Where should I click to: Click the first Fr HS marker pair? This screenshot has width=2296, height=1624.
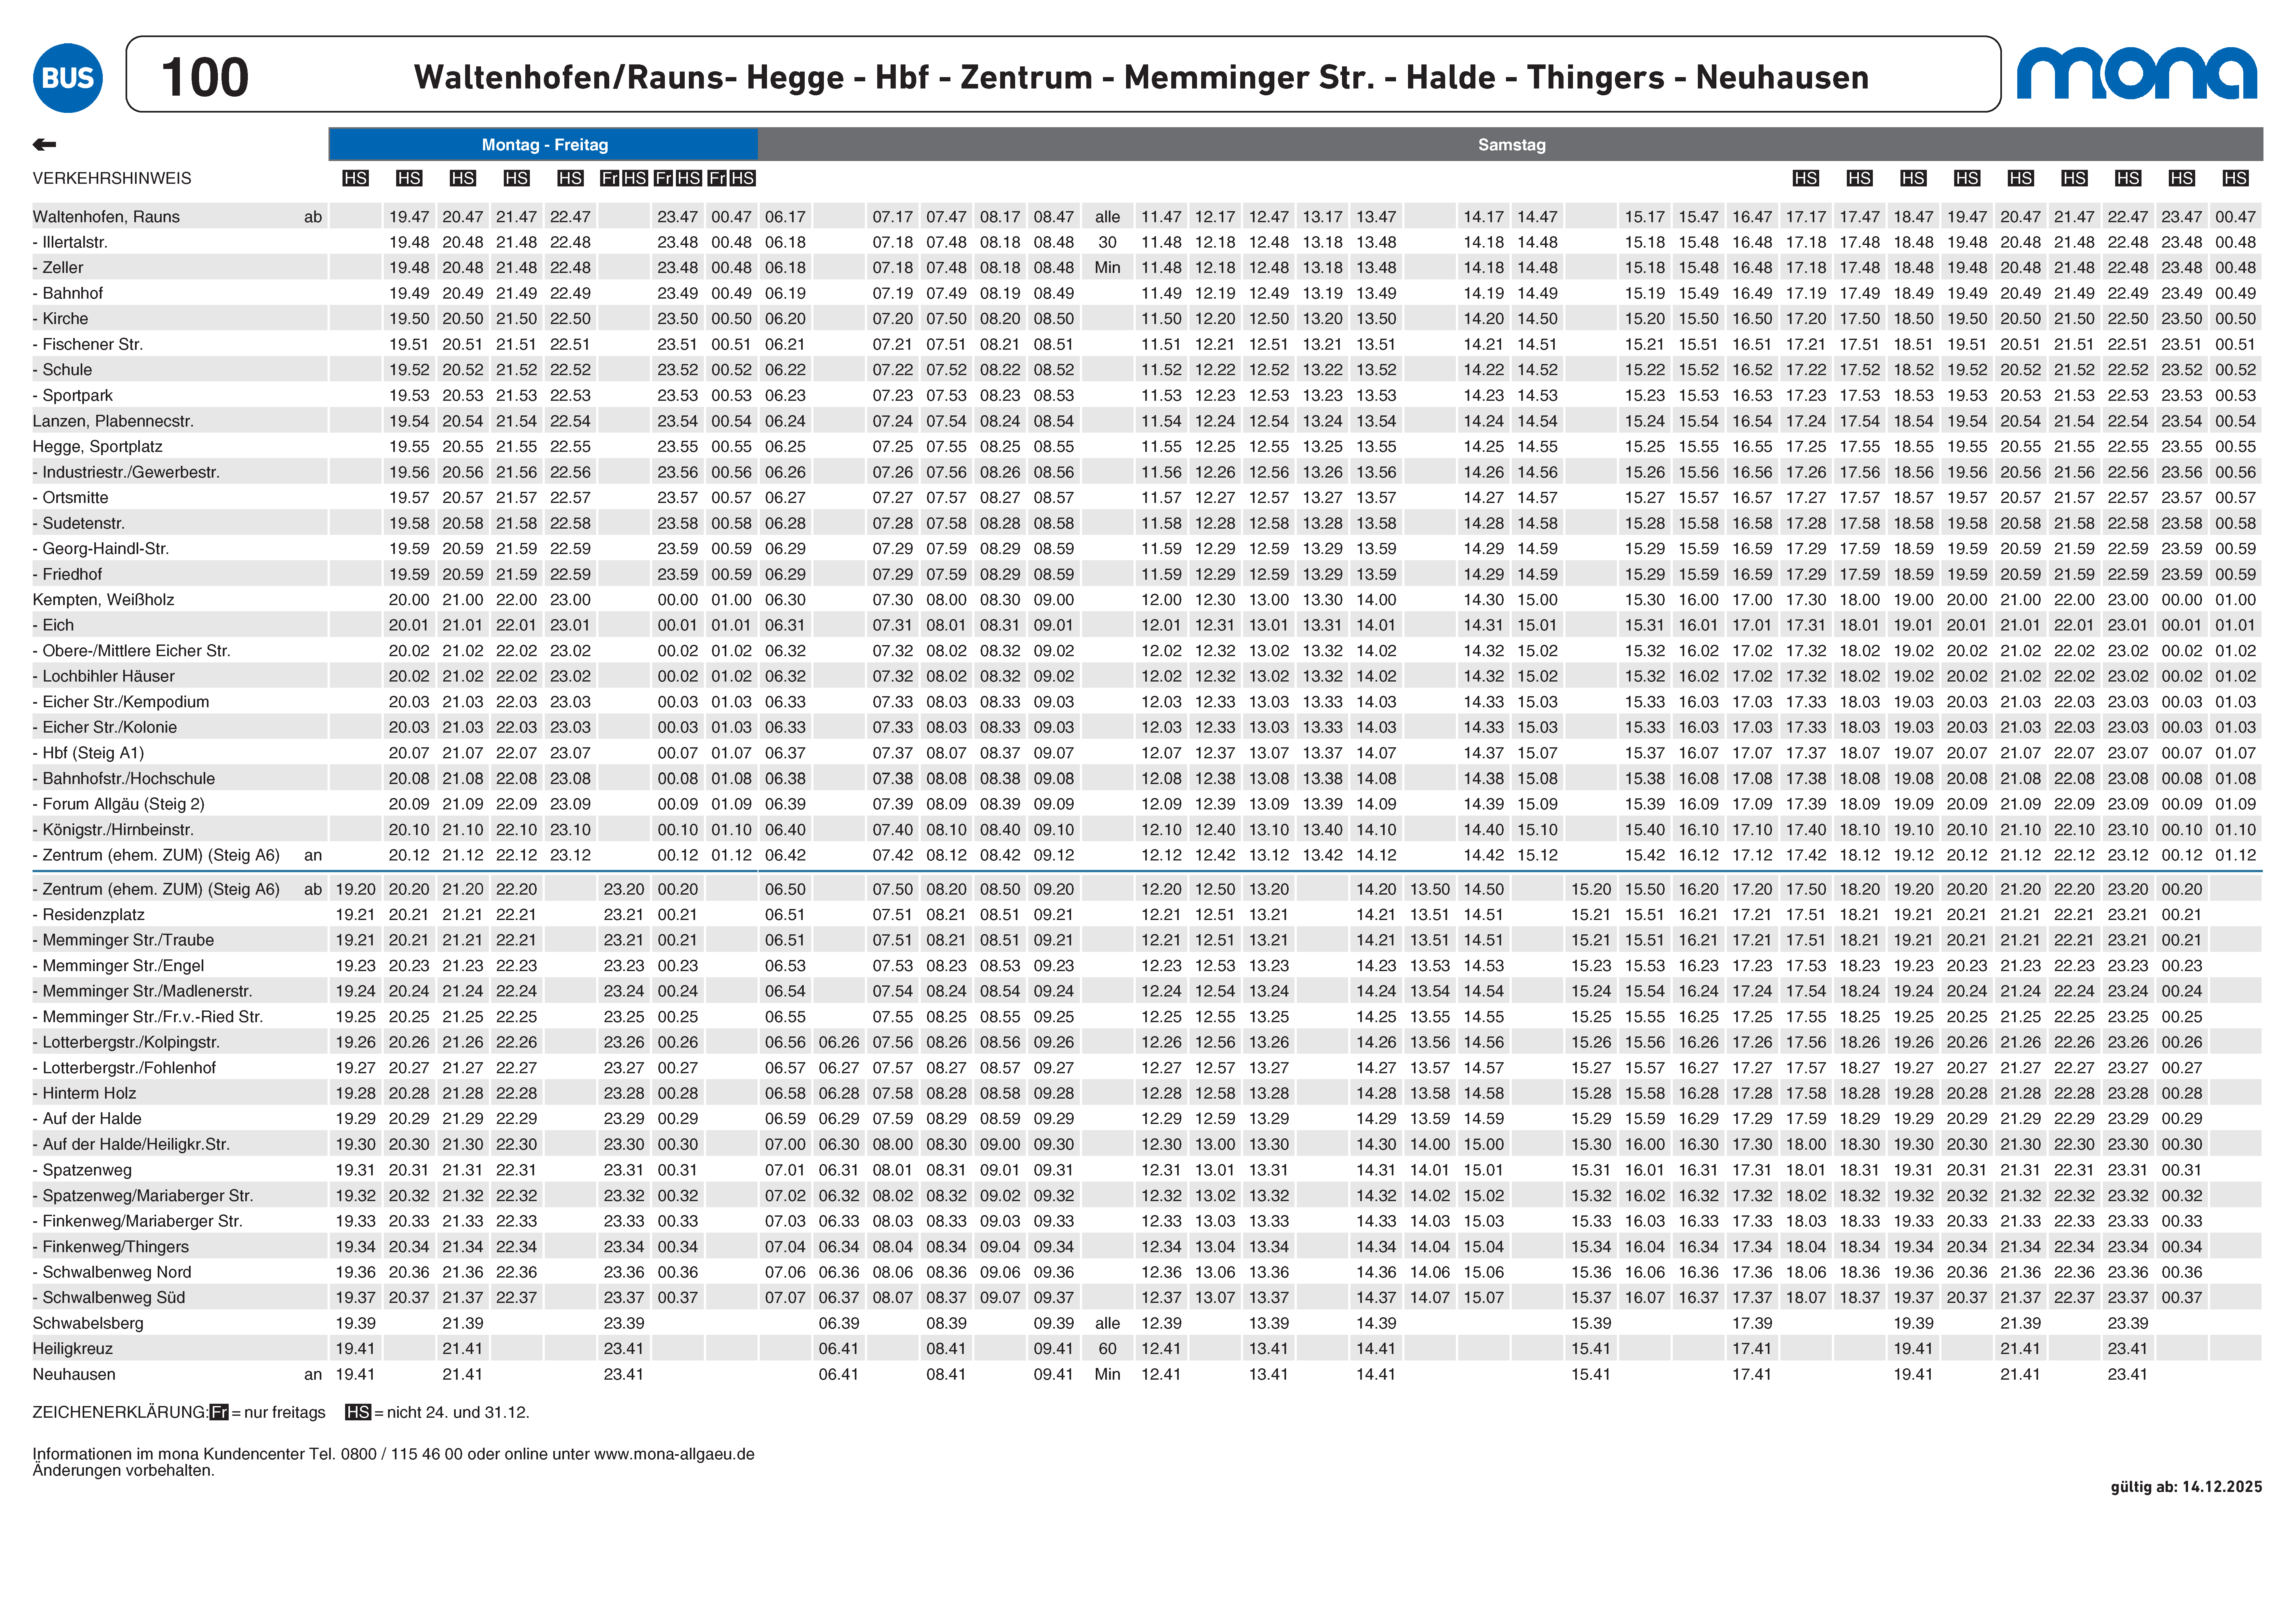point(624,178)
